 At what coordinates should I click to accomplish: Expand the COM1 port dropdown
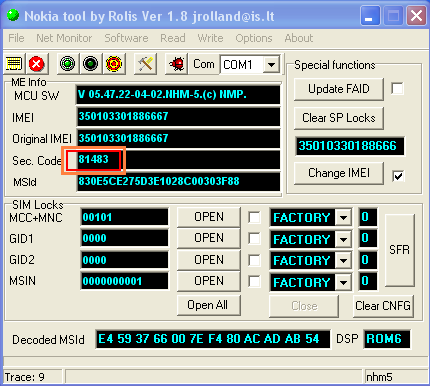click(272, 64)
